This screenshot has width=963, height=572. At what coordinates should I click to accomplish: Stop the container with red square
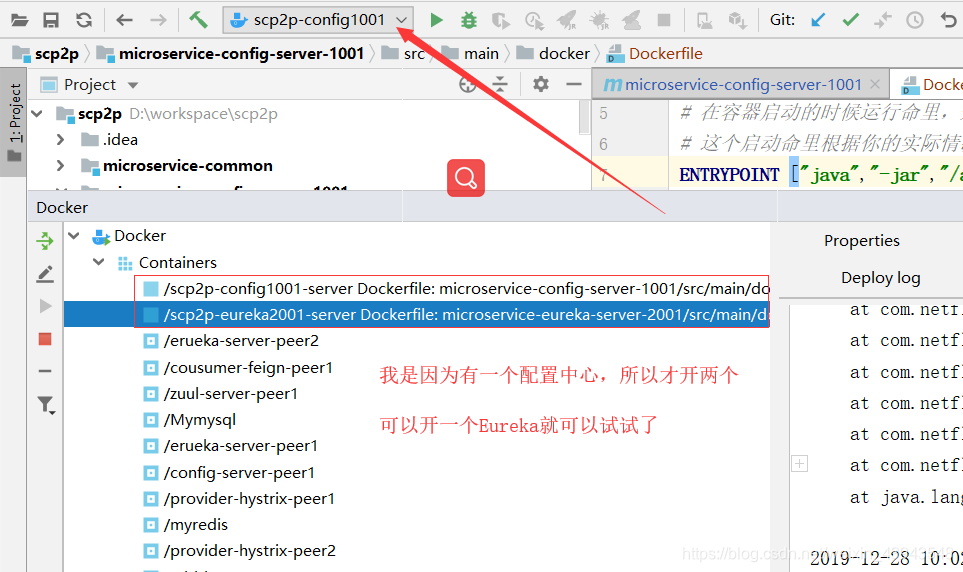tap(45, 339)
